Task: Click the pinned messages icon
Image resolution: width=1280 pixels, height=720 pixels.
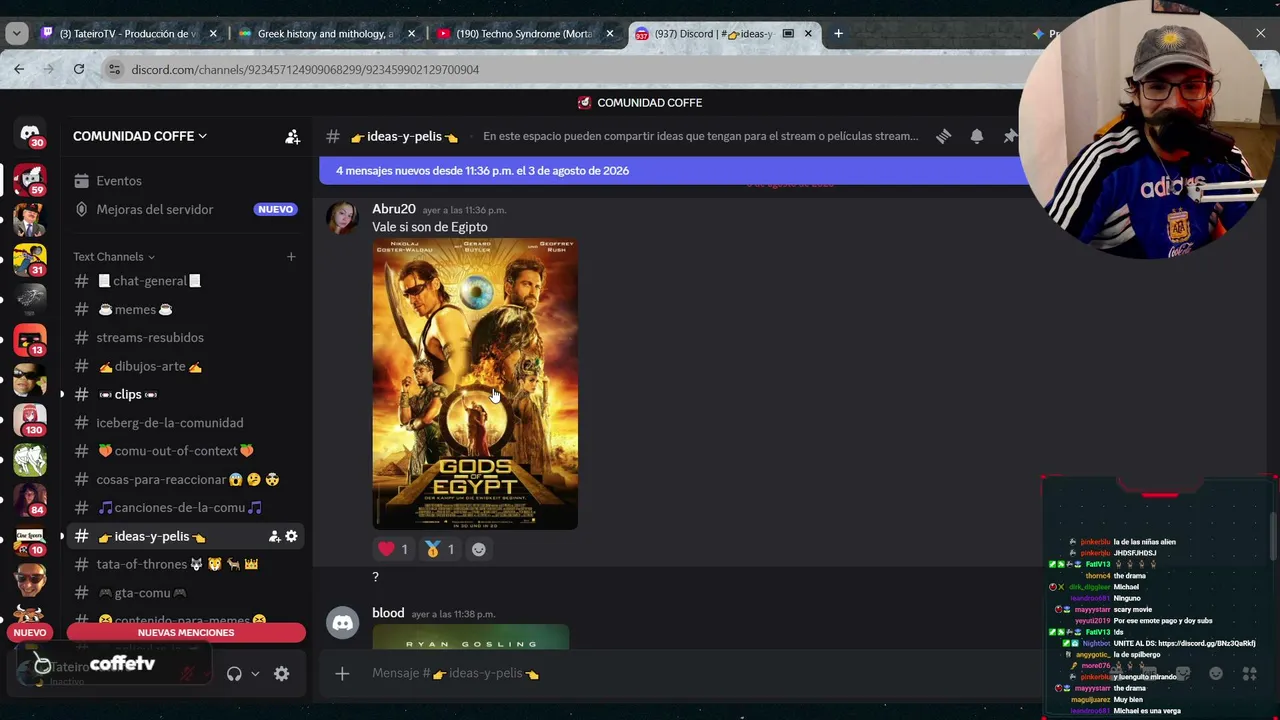Action: [1010, 136]
